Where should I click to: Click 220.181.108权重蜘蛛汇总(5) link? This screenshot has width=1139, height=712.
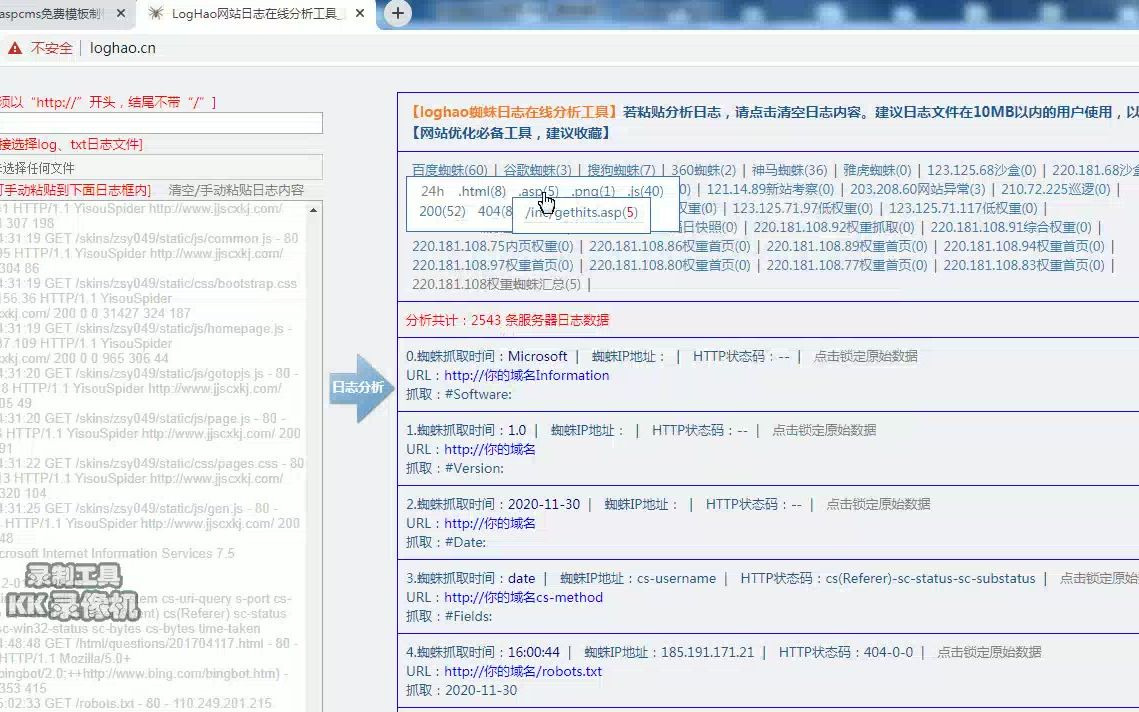(x=496, y=284)
